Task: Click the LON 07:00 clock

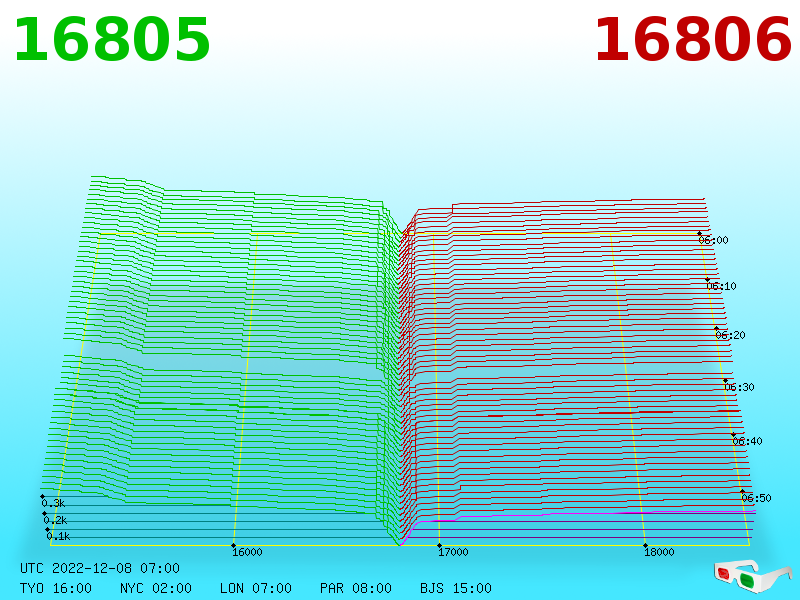Action: point(256,588)
